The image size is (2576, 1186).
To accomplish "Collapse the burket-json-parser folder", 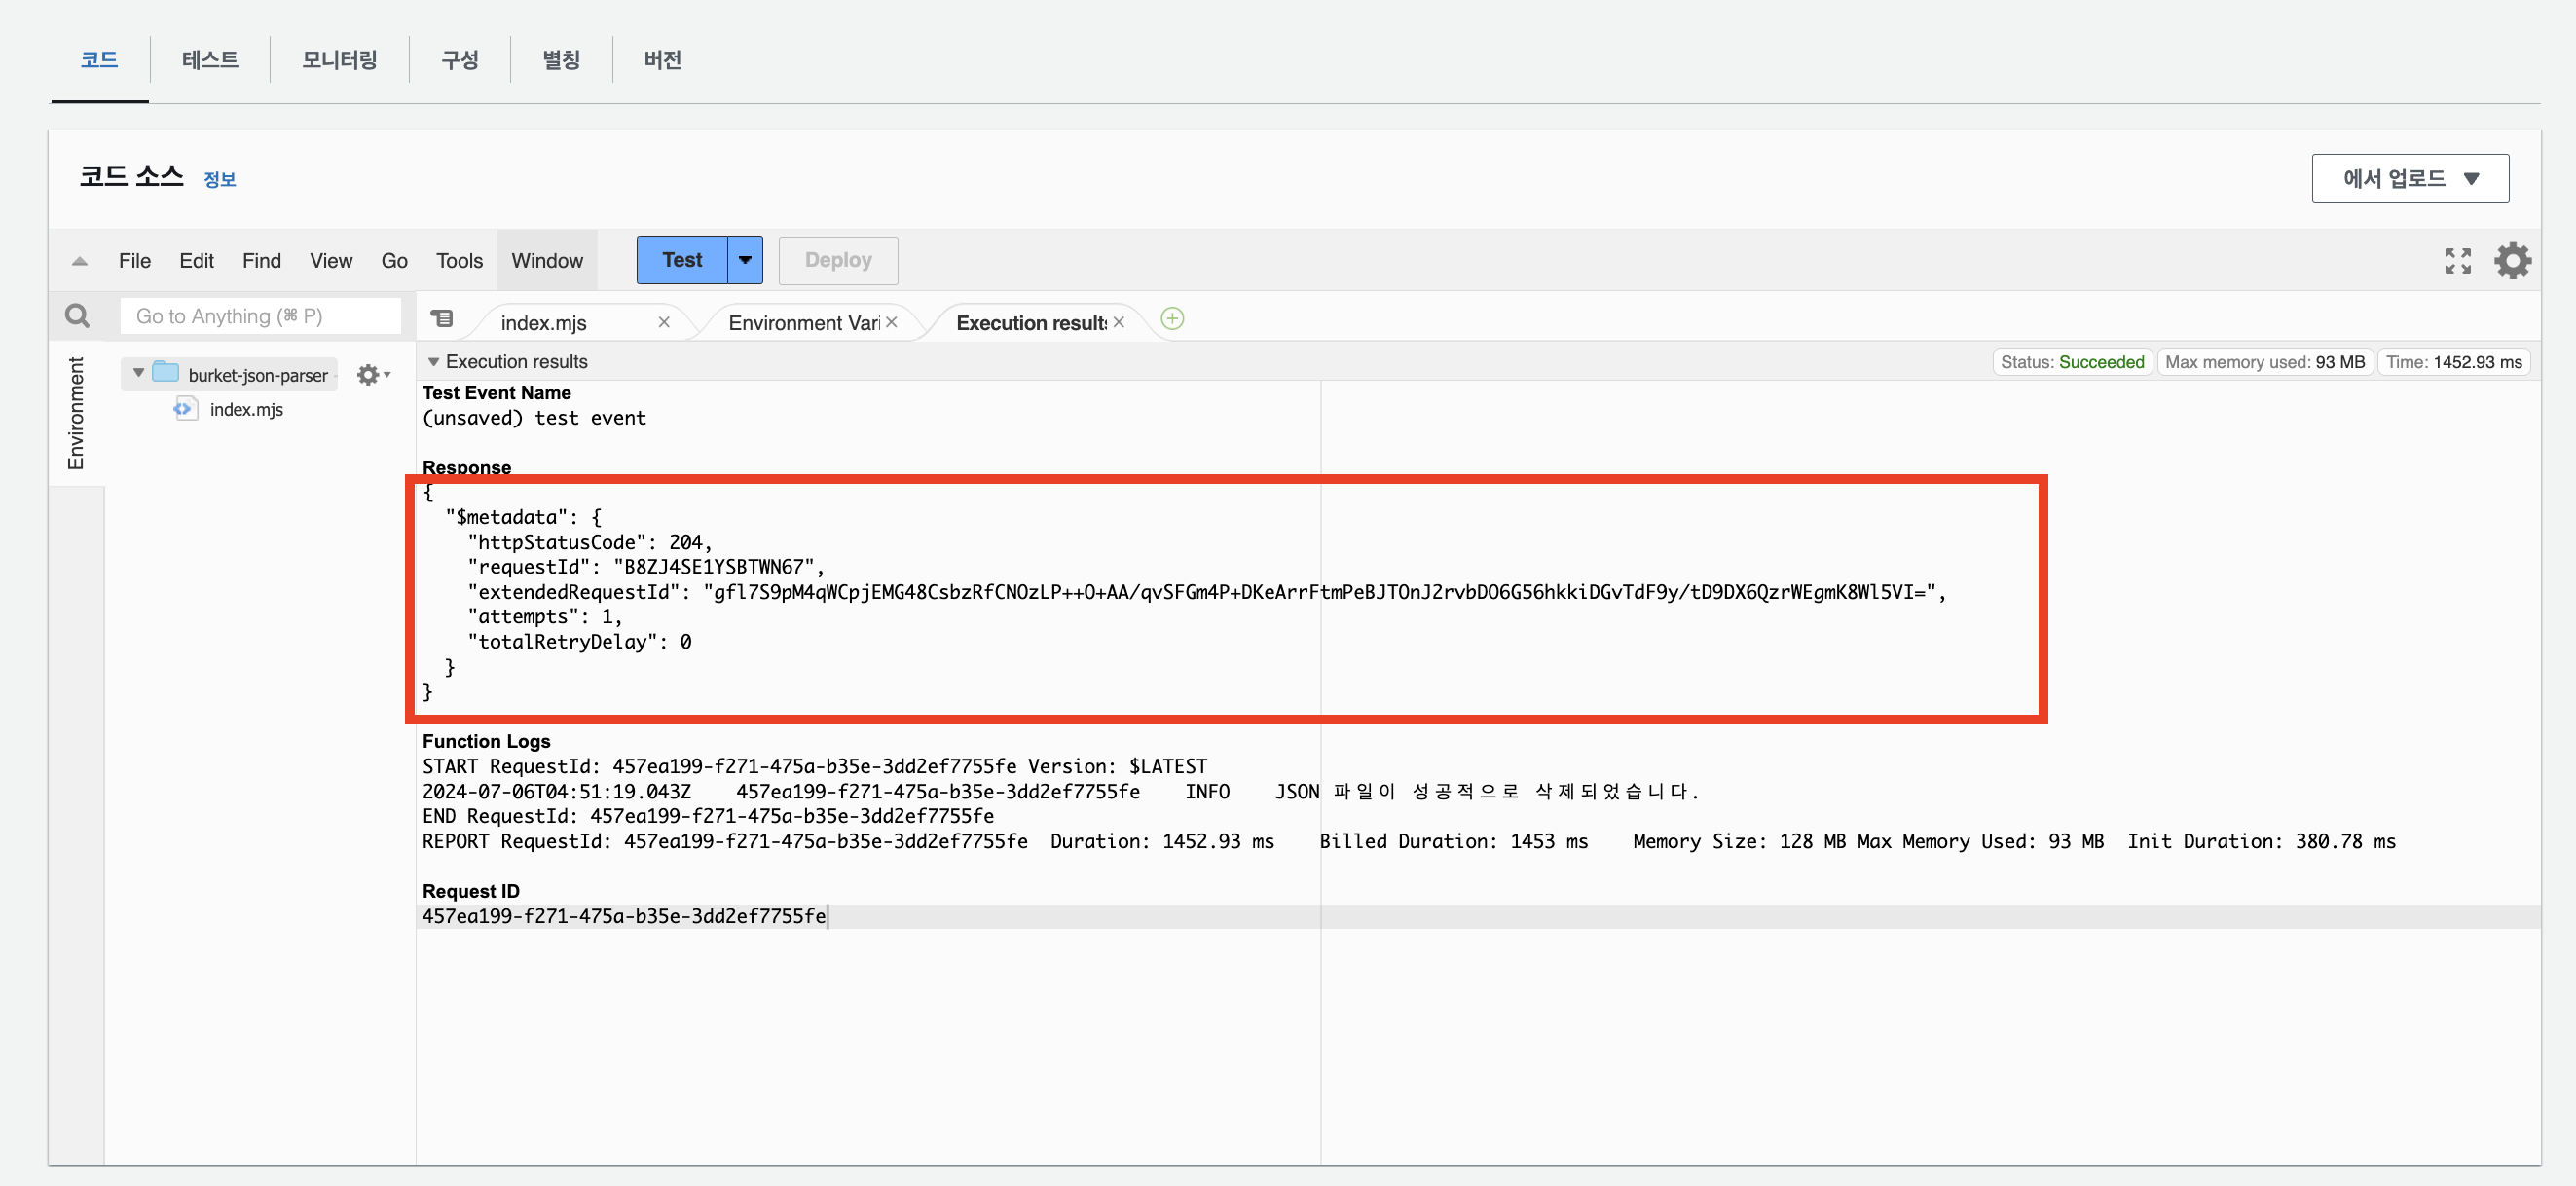I will point(139,373).
